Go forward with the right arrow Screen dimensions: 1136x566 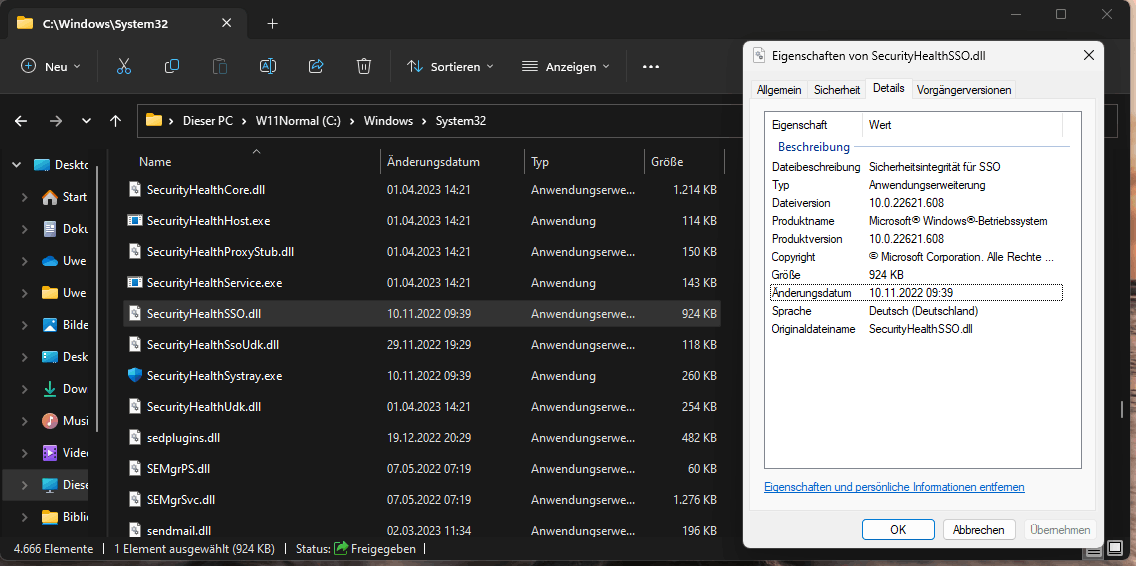point(56,121)
